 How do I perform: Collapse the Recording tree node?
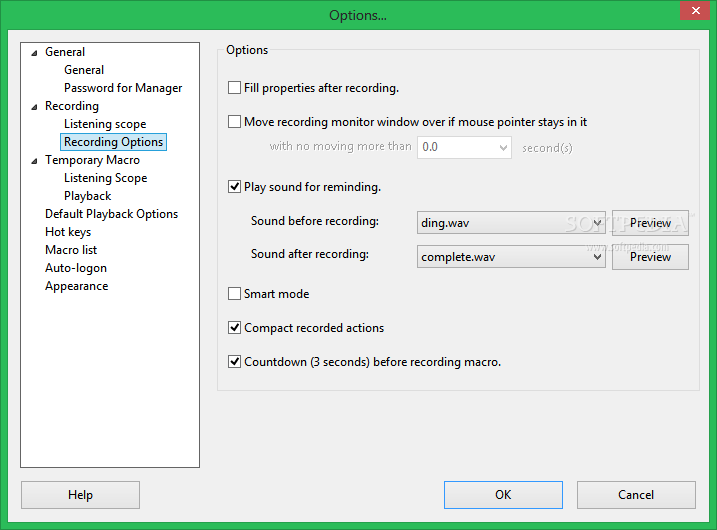(x=34, y=107)
